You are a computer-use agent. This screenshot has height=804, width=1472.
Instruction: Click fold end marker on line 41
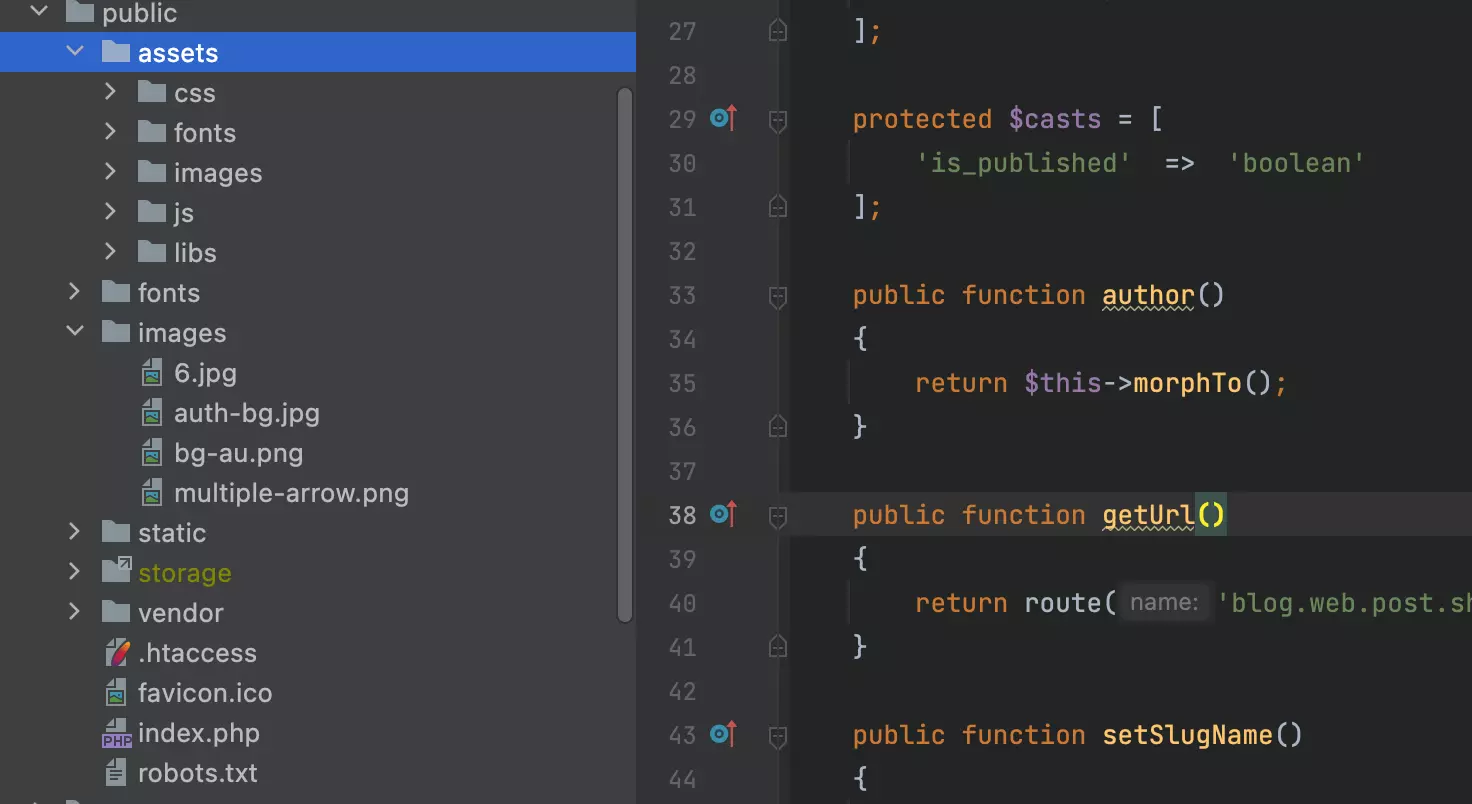coord(778,646)
